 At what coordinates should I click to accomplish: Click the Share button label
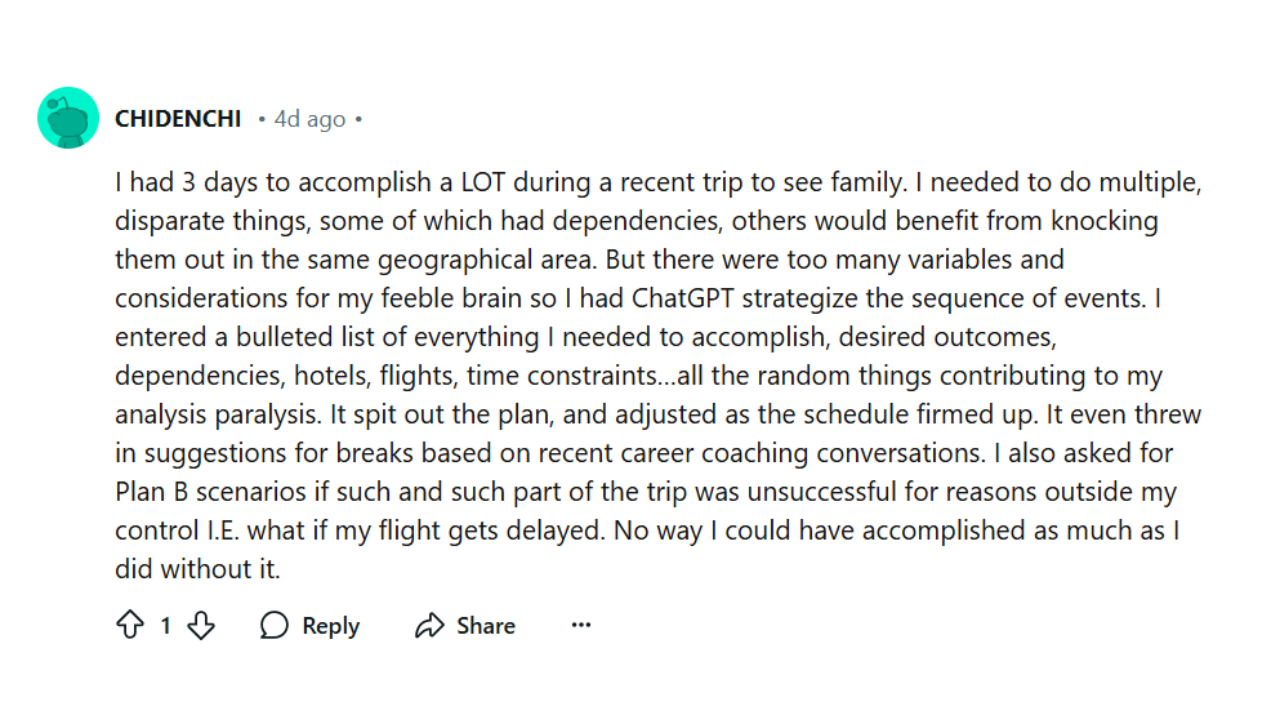point(486,626)
